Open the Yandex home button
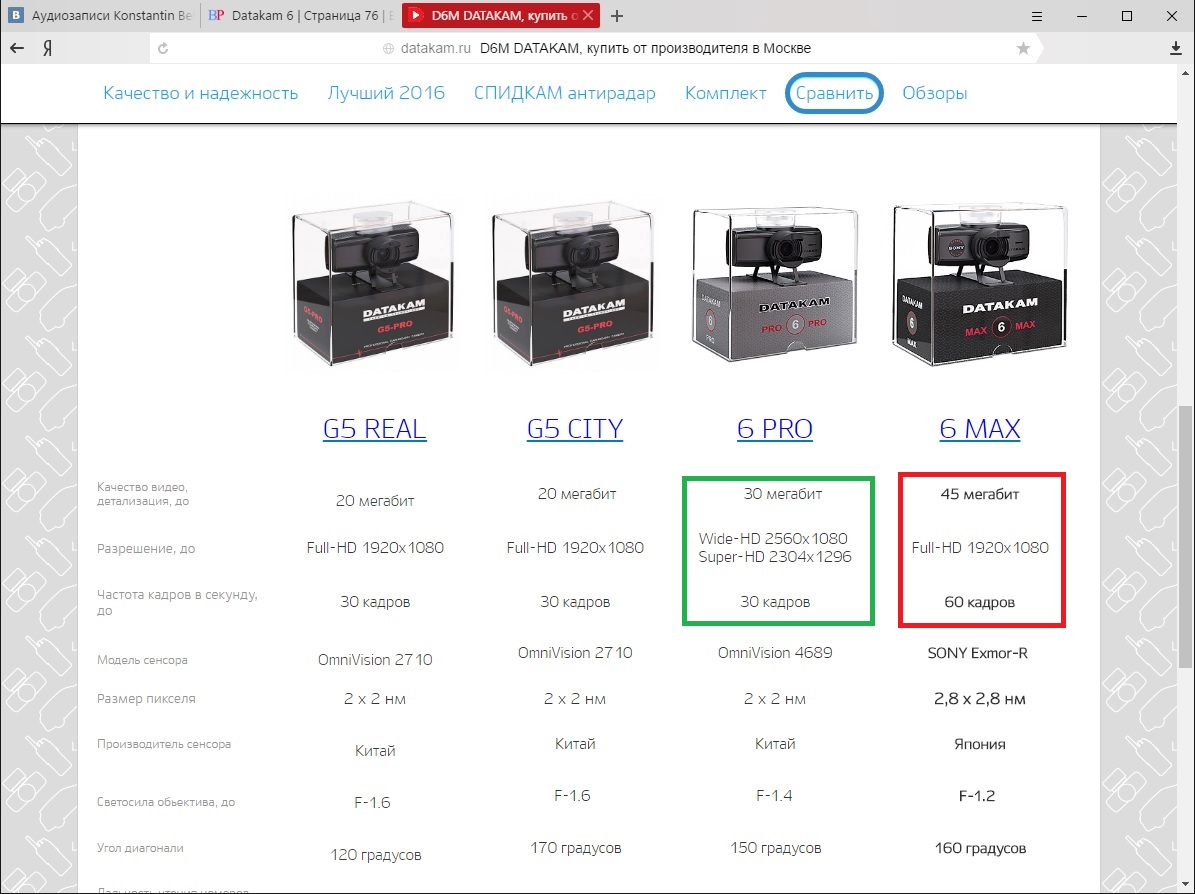Image resolution: width=1195 pixels, height=894 pixels. click(47, 49)
